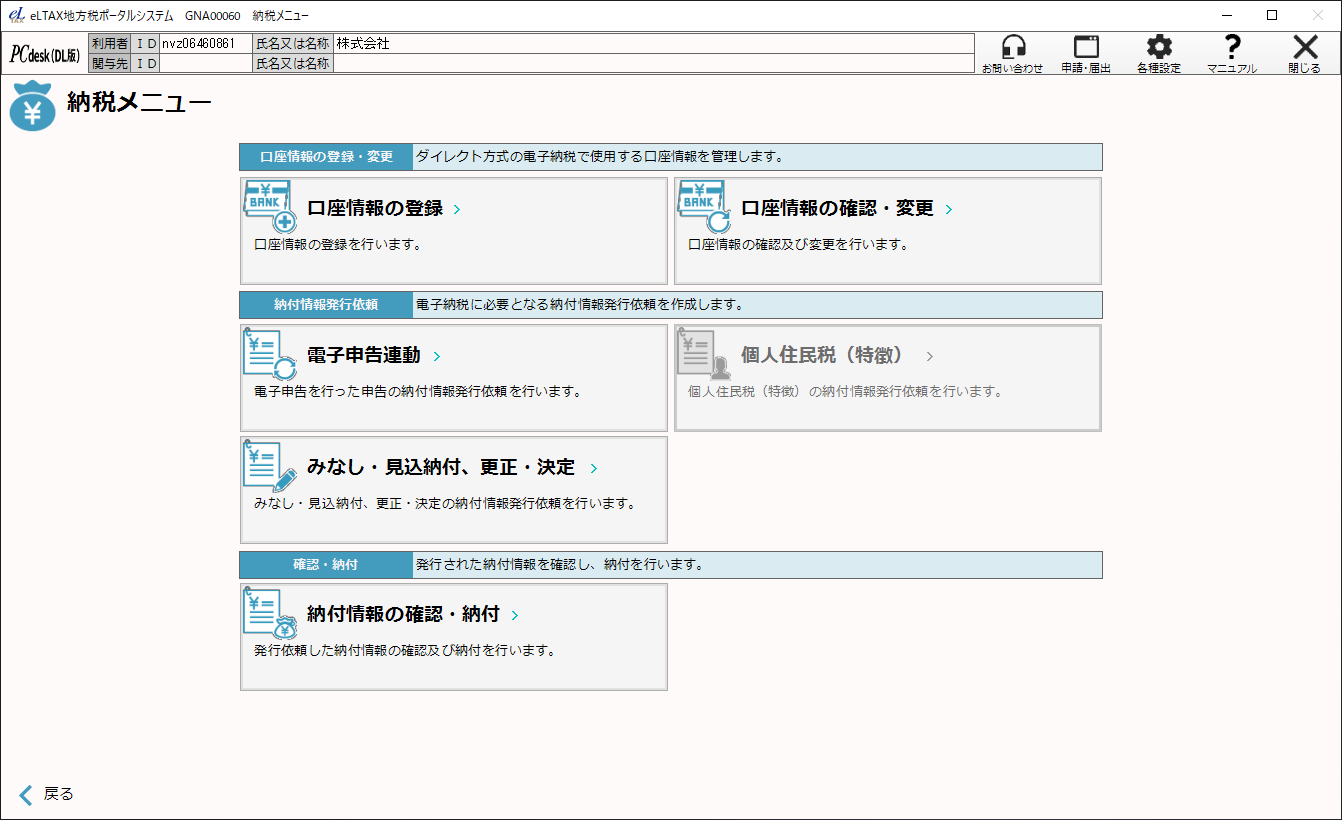Click the 戻る text label
The image size is (1342, 820).
point(59,794)
